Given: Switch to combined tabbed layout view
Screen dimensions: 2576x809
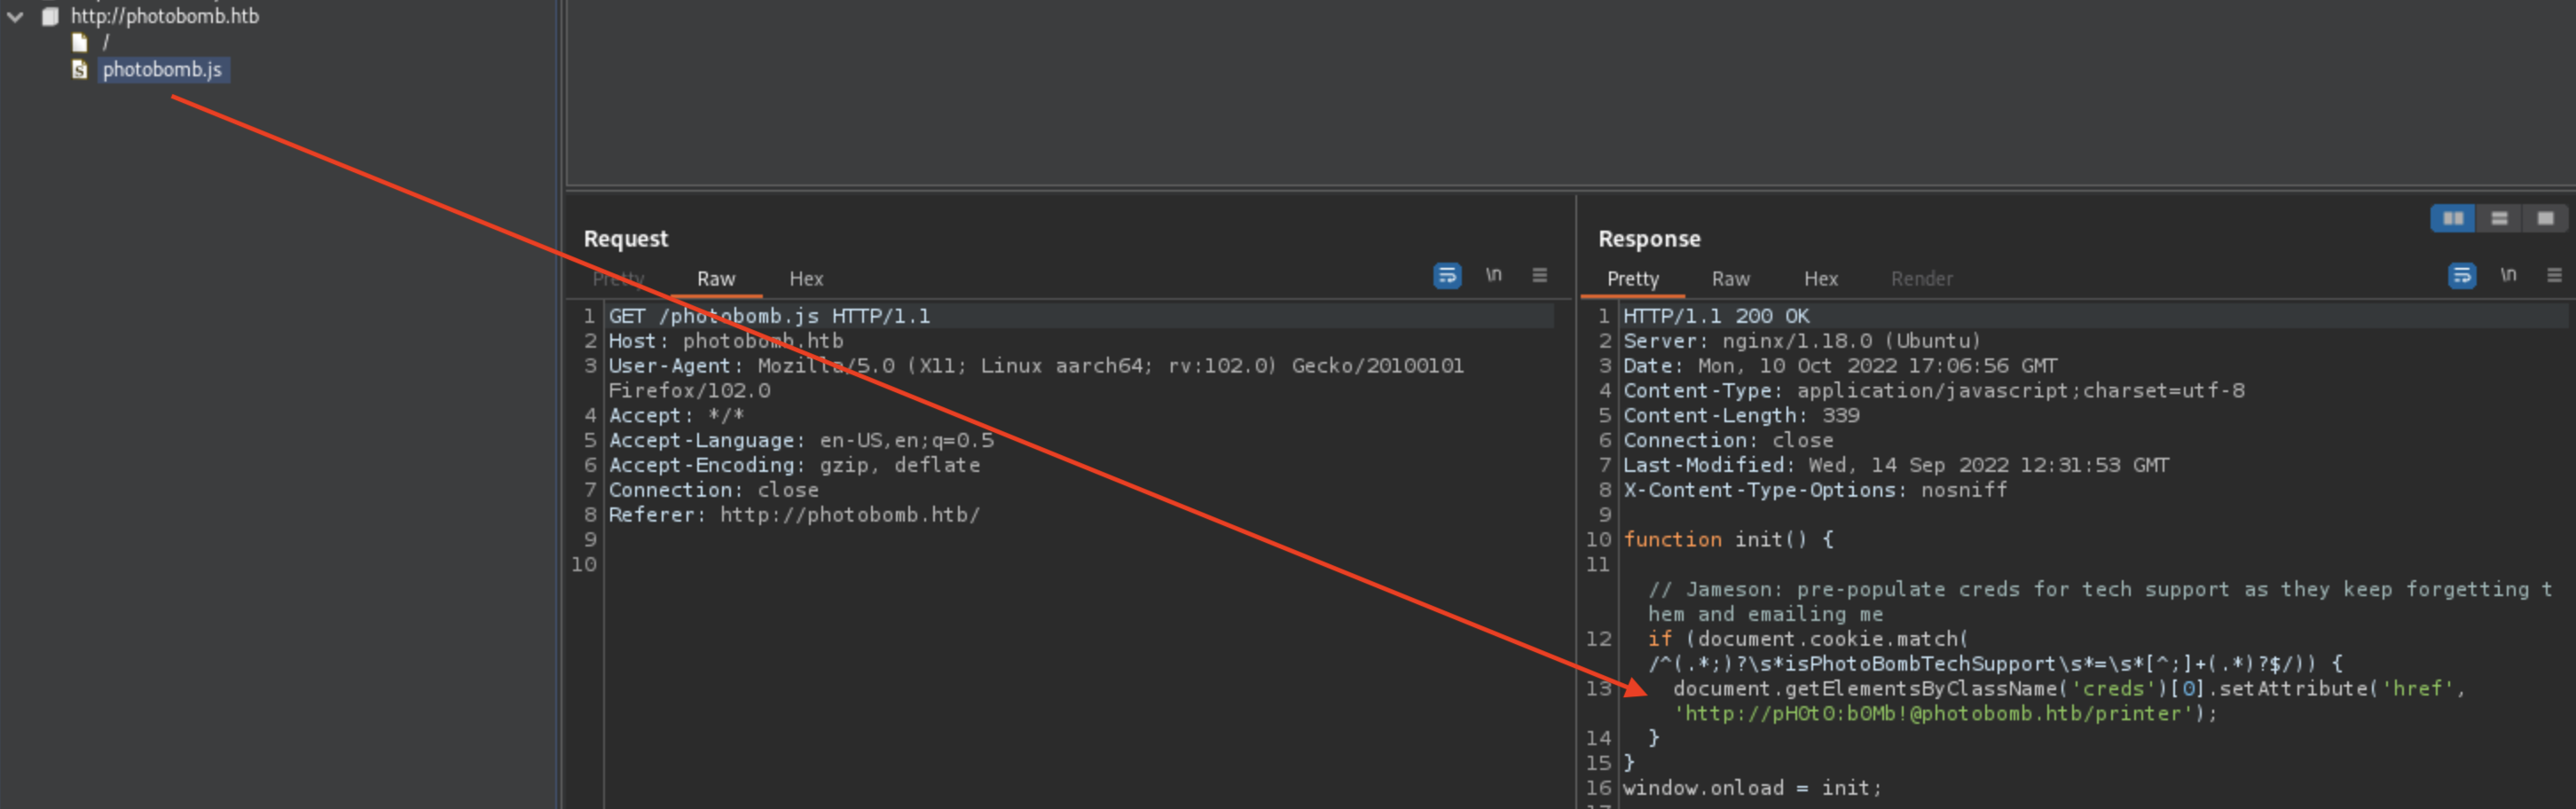Looking at the screenshot, I should tap(2545, 219).
